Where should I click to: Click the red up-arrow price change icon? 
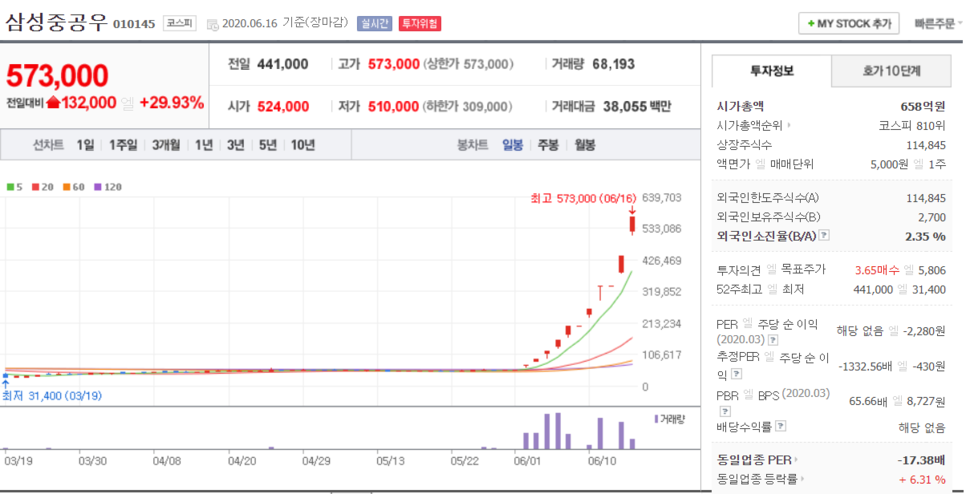click(53, 103)
